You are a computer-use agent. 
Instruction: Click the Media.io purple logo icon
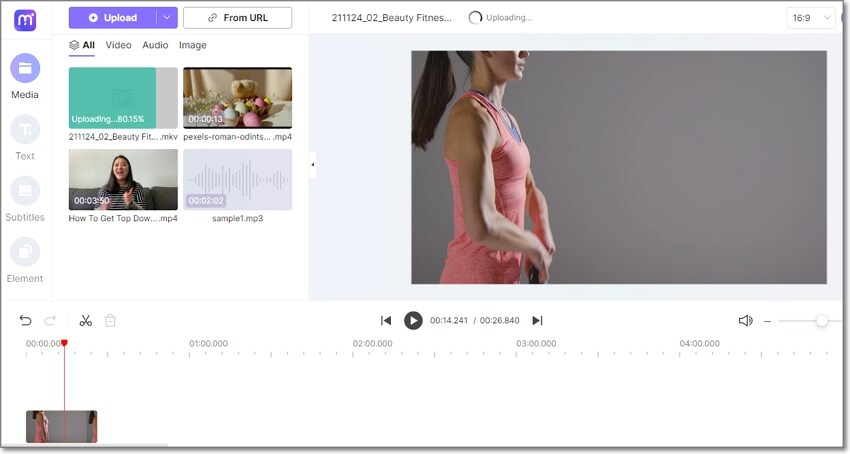click(25, 20)
